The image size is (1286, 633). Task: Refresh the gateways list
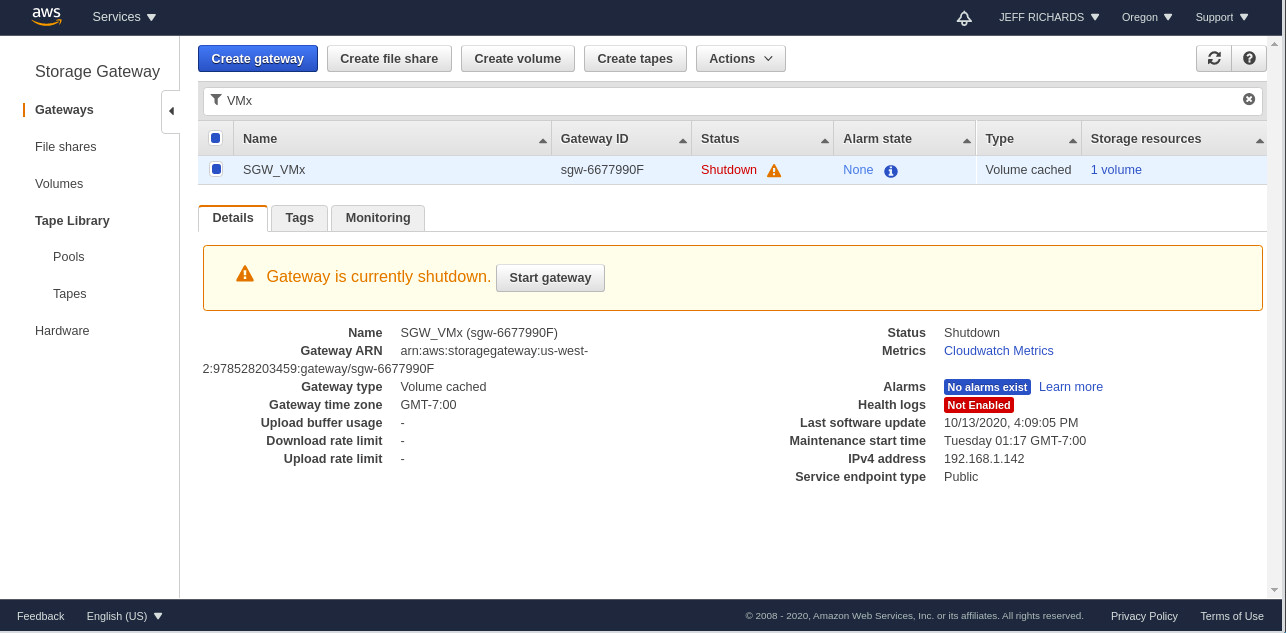(x=1213, y=58)
